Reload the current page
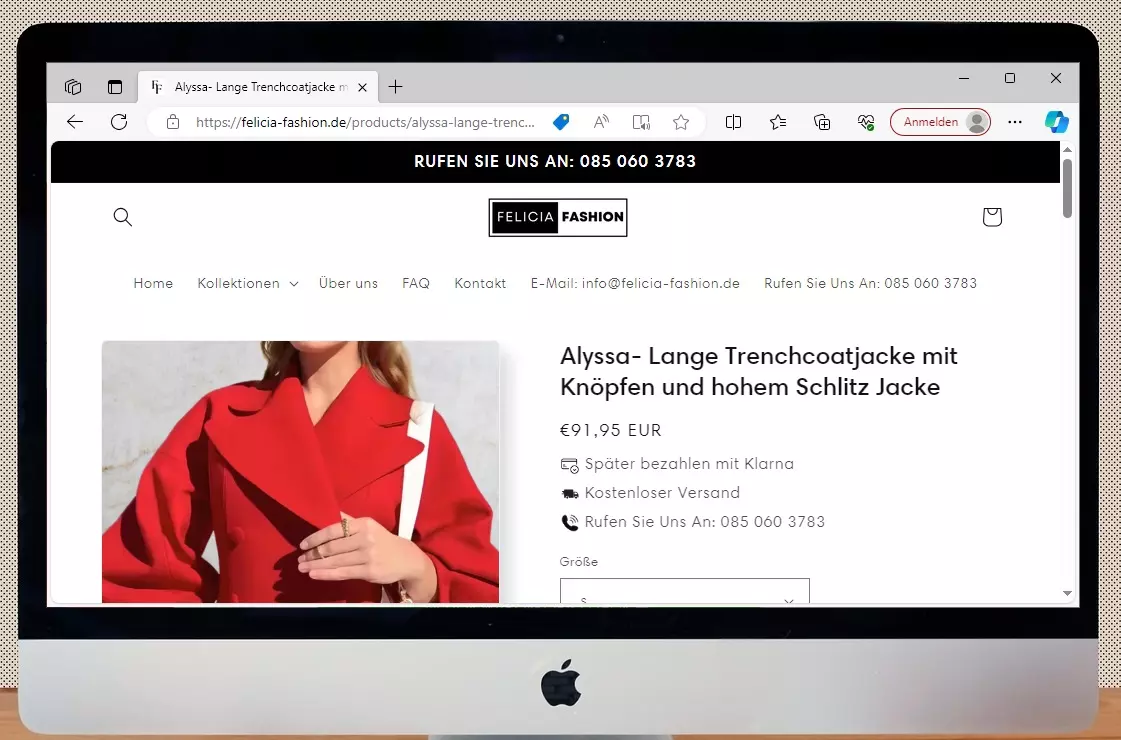 [x=119, y=122]
